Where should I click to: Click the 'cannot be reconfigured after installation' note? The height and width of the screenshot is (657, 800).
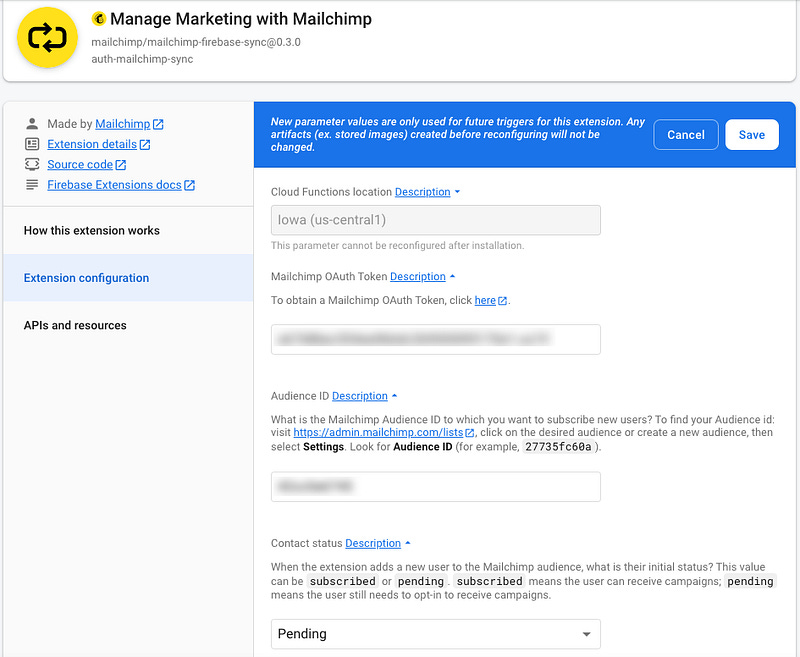click(x=397, y=245)
